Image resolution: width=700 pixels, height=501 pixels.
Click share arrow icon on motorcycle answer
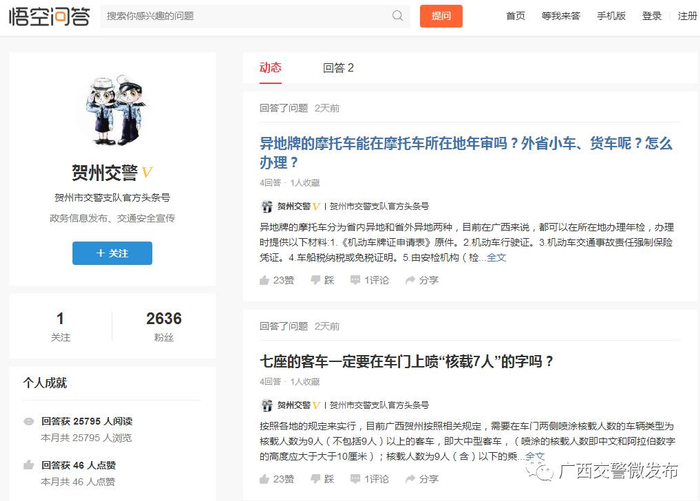(x=410, y=280)
